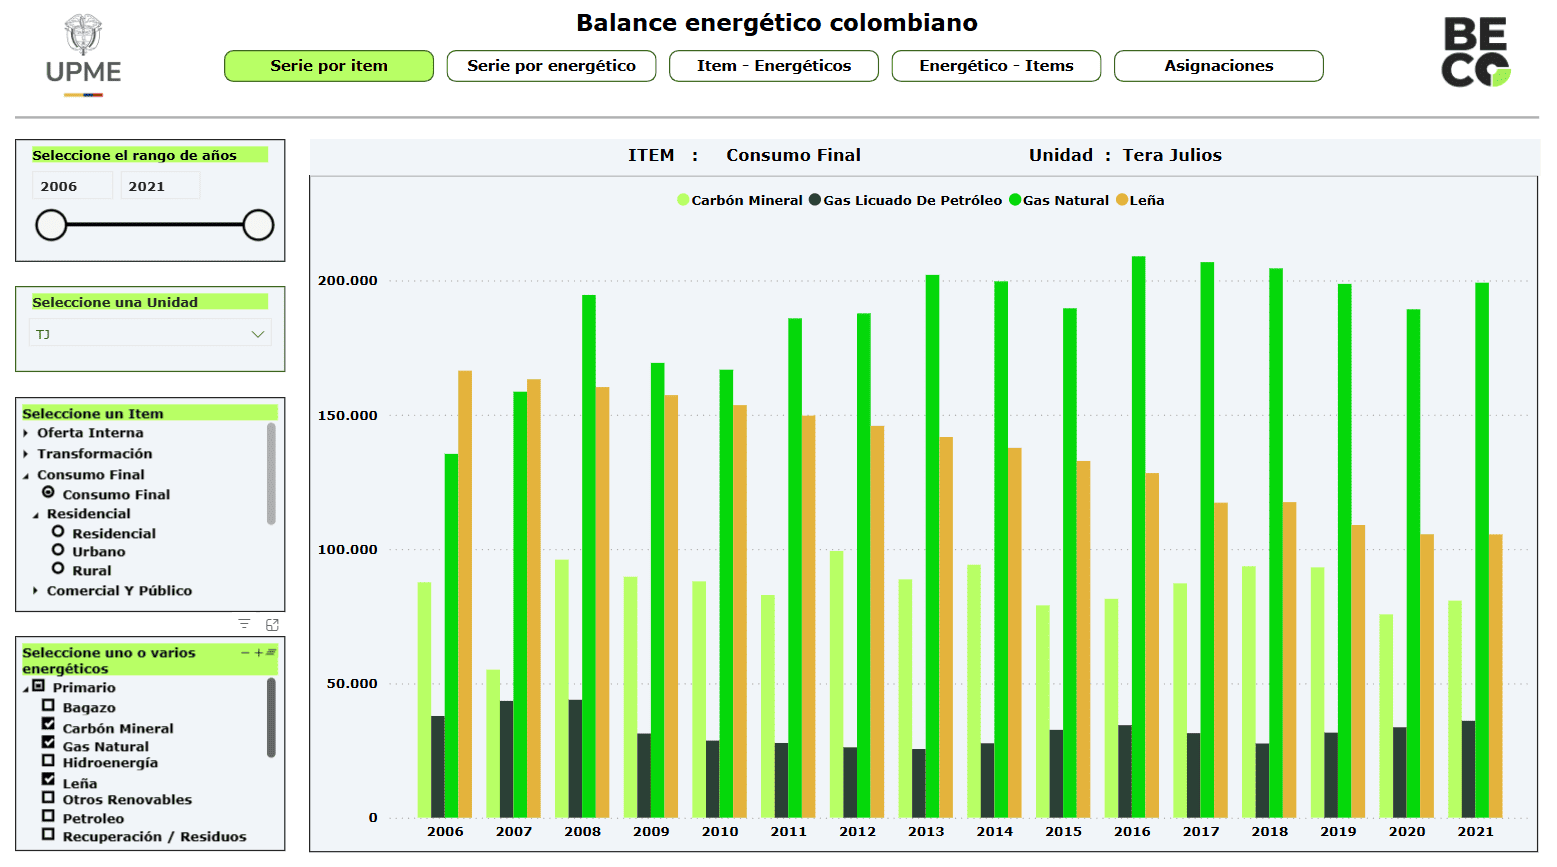Uncheck the Carbón Mineral checkbox
Screen dimensions: 1557x867
tap(48, 724)
